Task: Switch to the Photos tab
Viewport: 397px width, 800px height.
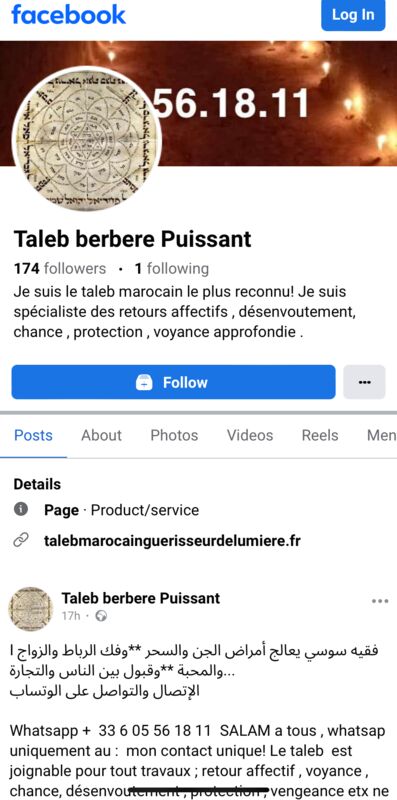Action: pyautogui.click(x=174, y=435)
